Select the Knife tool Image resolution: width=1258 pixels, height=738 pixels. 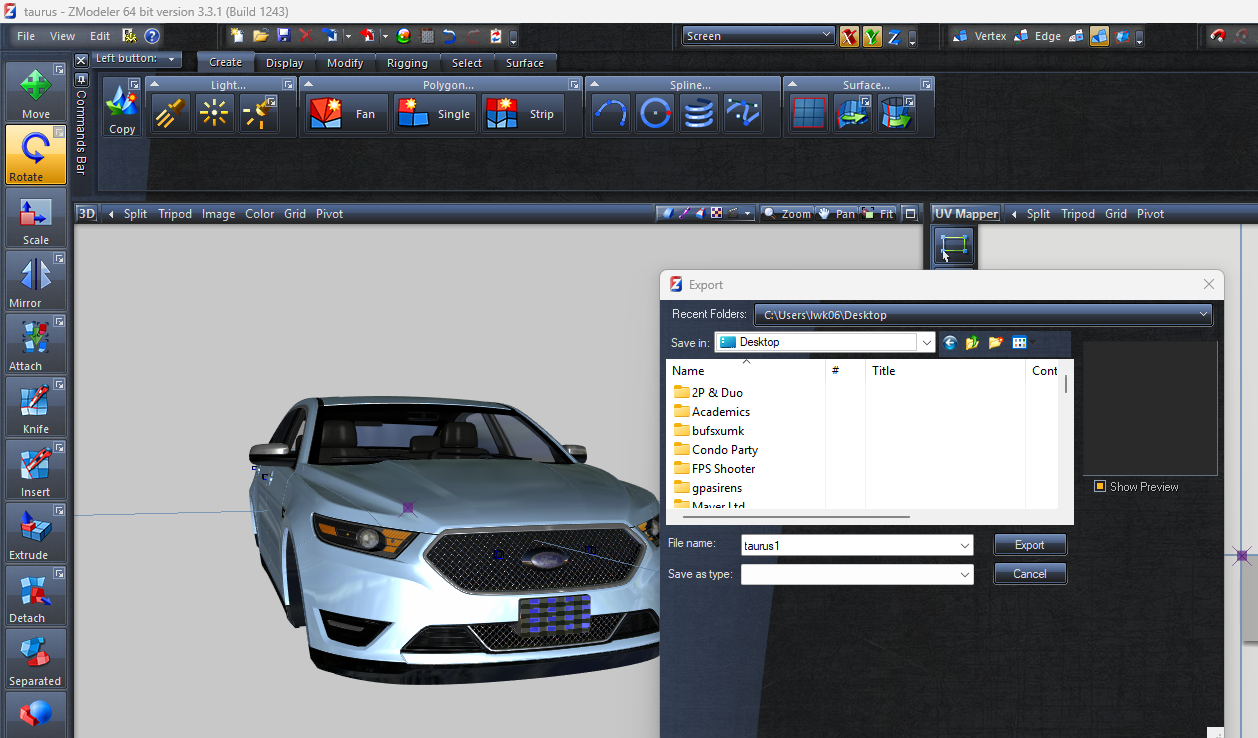coord(36,408)
